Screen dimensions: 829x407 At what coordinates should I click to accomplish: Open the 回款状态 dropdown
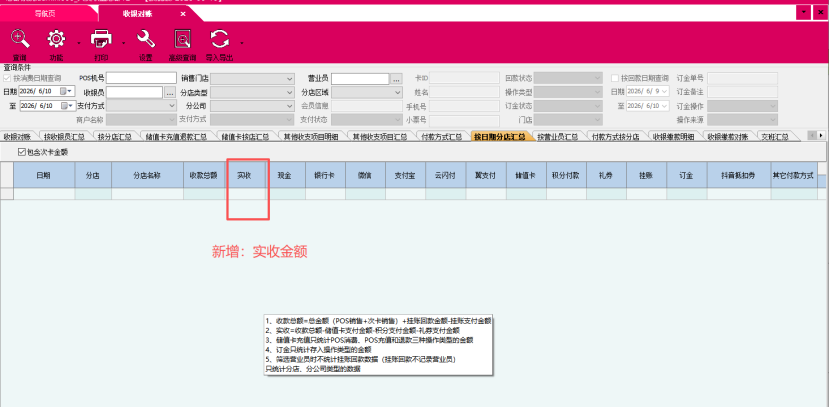[x=568, y=78]
